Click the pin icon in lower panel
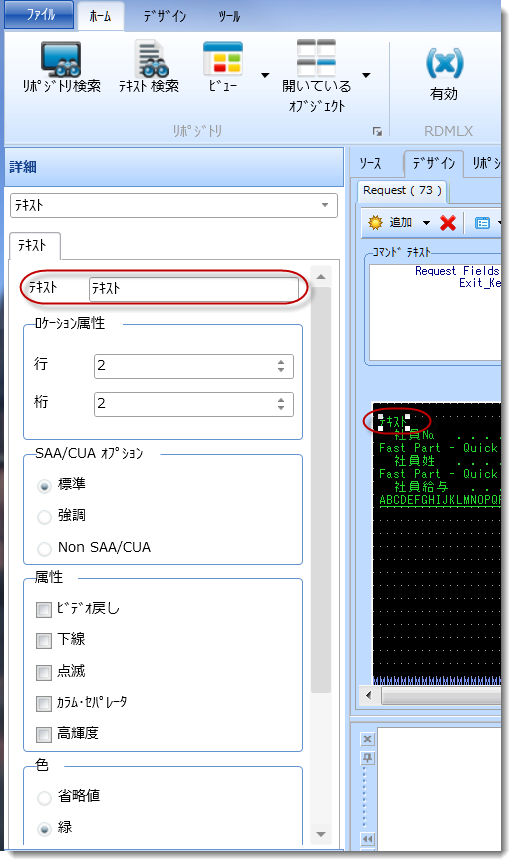The image size is (516, 866). (367, 758)
